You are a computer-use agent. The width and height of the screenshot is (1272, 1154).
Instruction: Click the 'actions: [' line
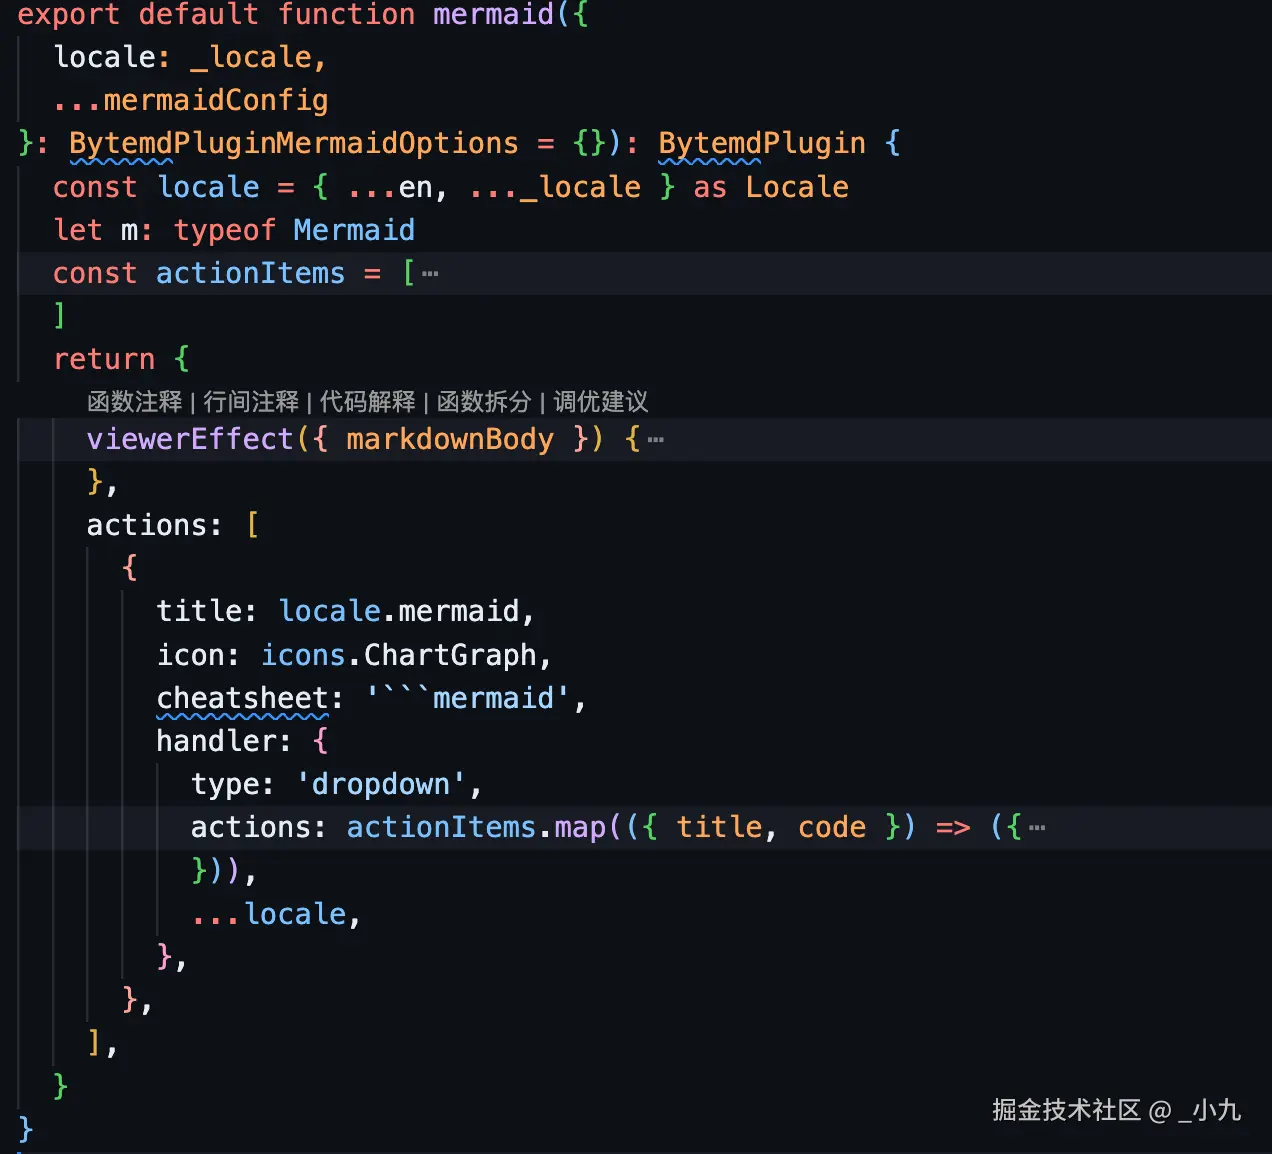[x=173, y=525]
